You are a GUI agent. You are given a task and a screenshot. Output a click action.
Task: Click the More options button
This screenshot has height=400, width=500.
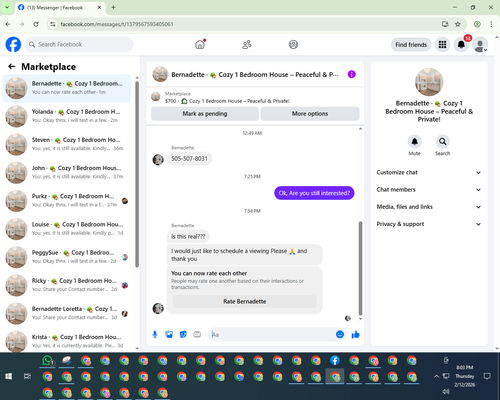pyautogui.click(x=310, y=114)
